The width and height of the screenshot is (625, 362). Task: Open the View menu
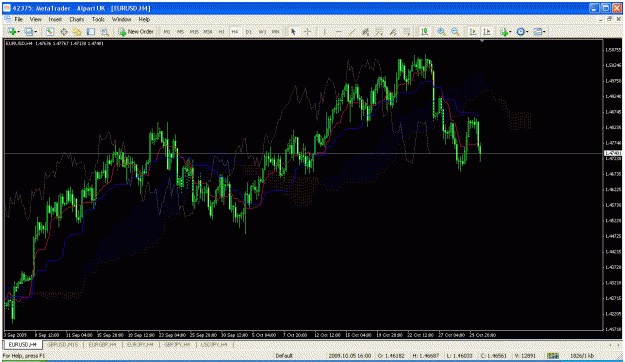35,19
